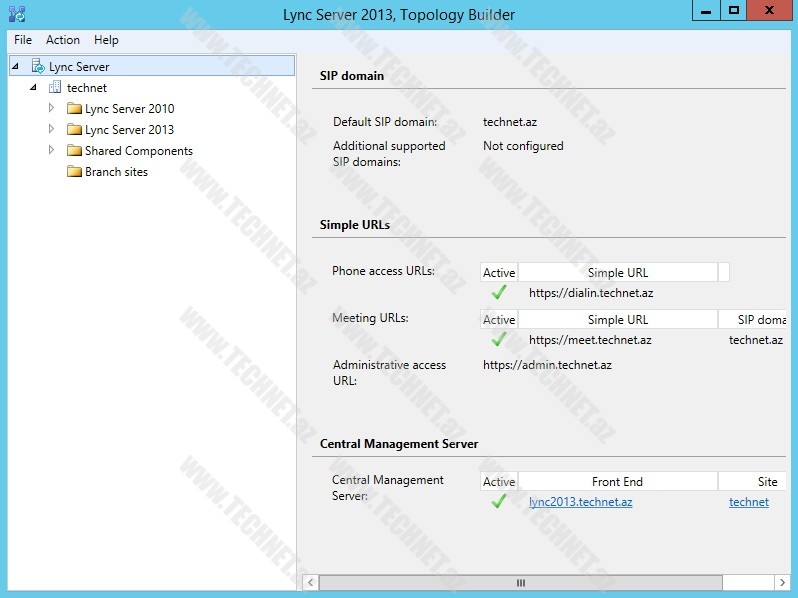The image size is (798, 598).
Task: Click the Lync Server 2013 folder icon
Action: pos(74,130)
